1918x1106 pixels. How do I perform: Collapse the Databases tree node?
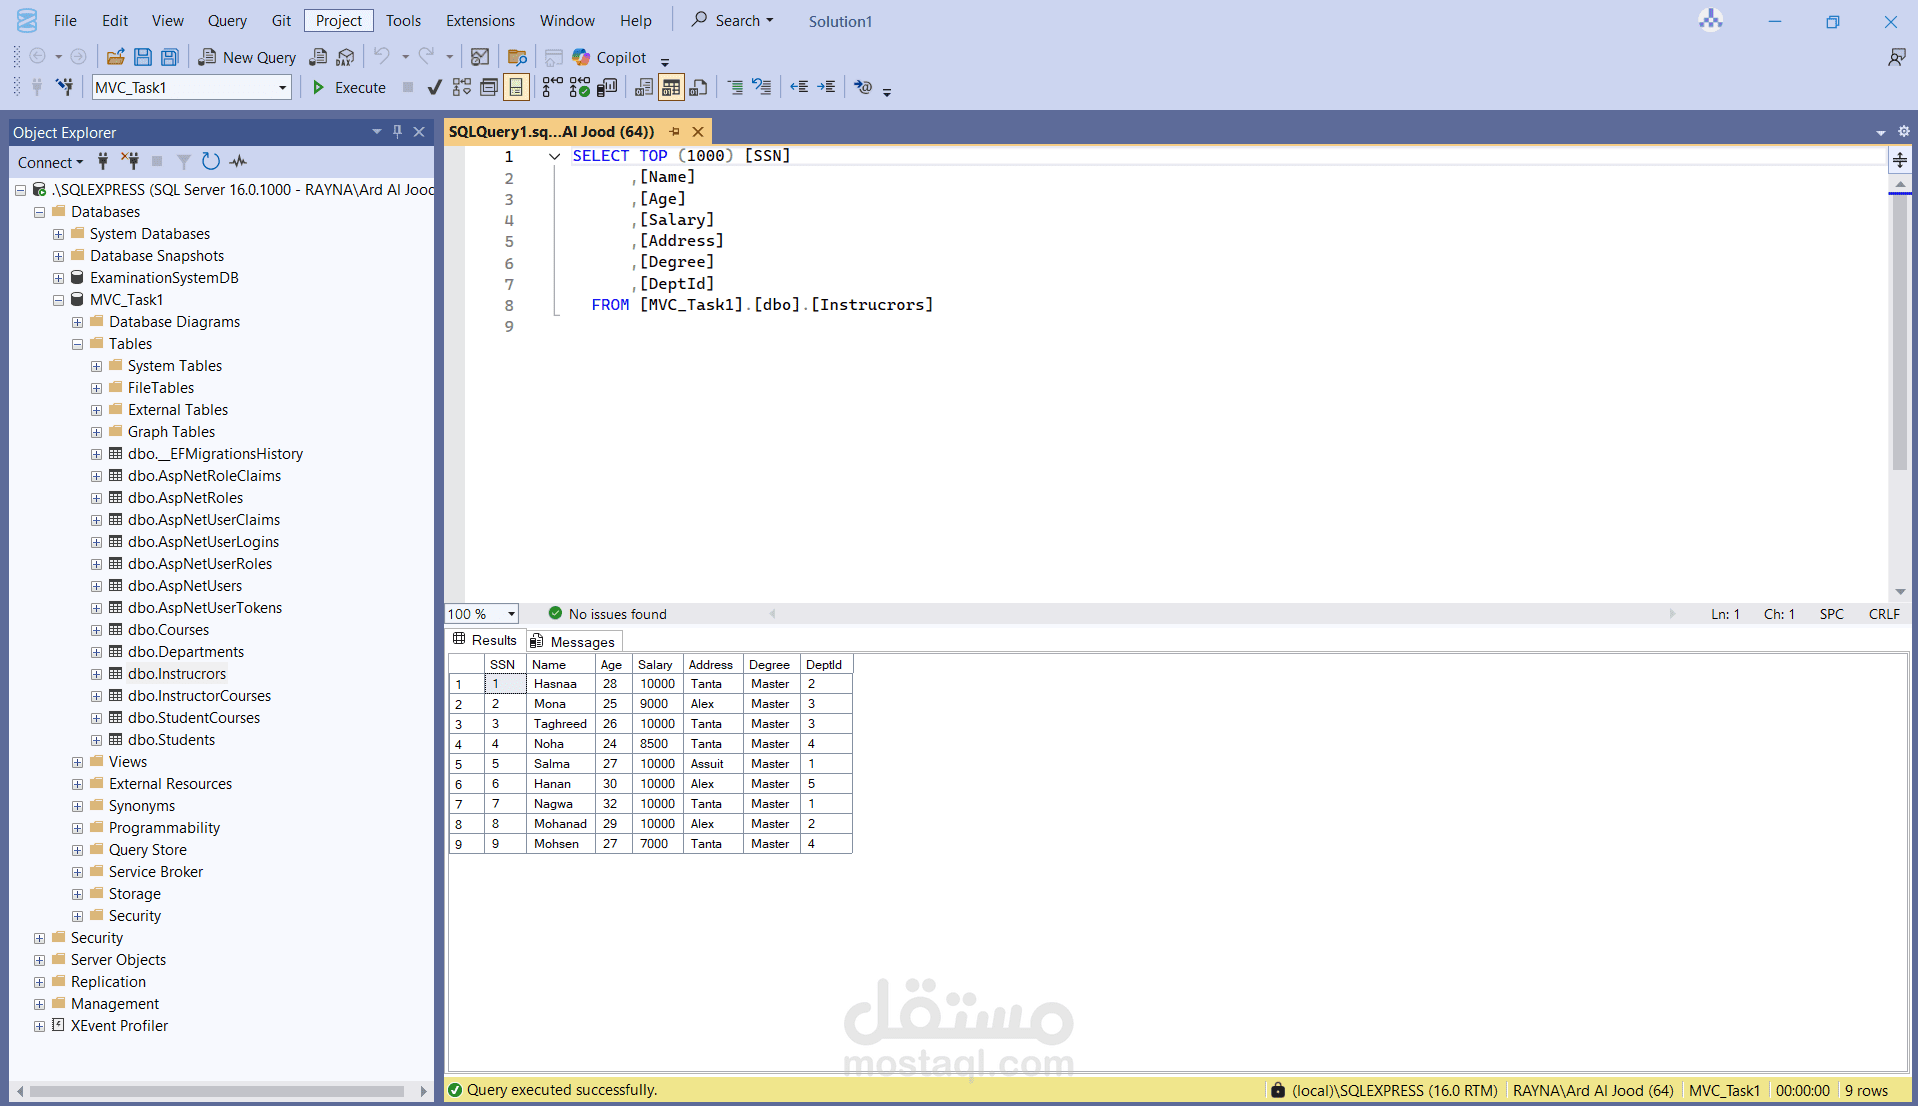39,212
